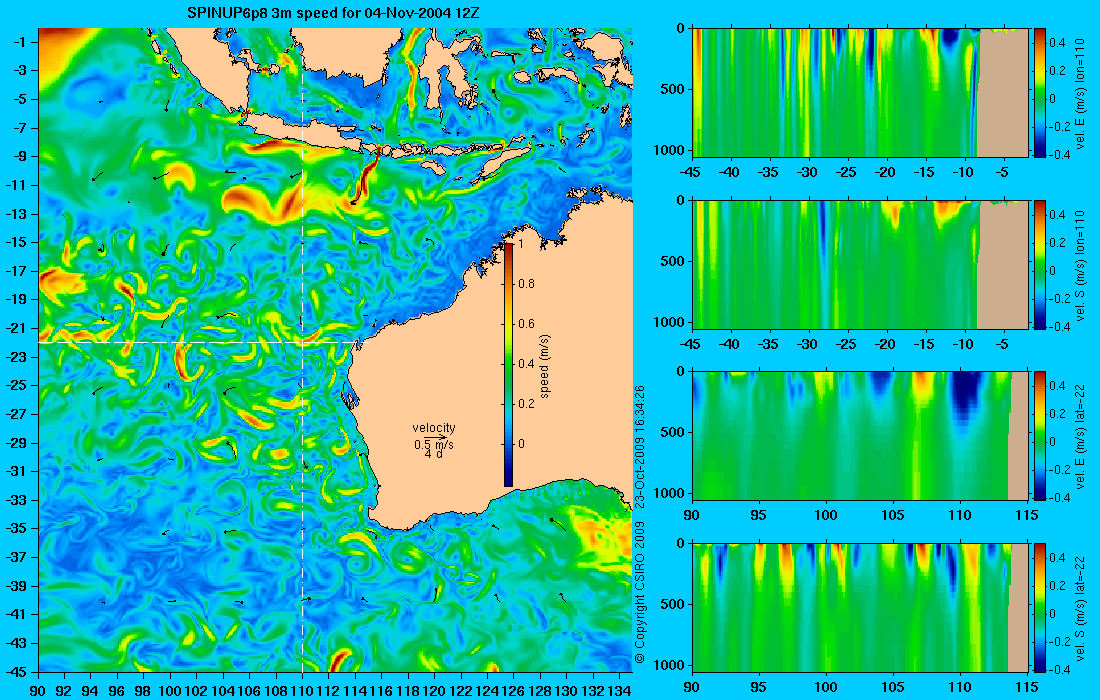The image size is (1100, 700).
Task: Click the "velocity" arrow legend text on Australia
Action: click(x=434, y=428)
